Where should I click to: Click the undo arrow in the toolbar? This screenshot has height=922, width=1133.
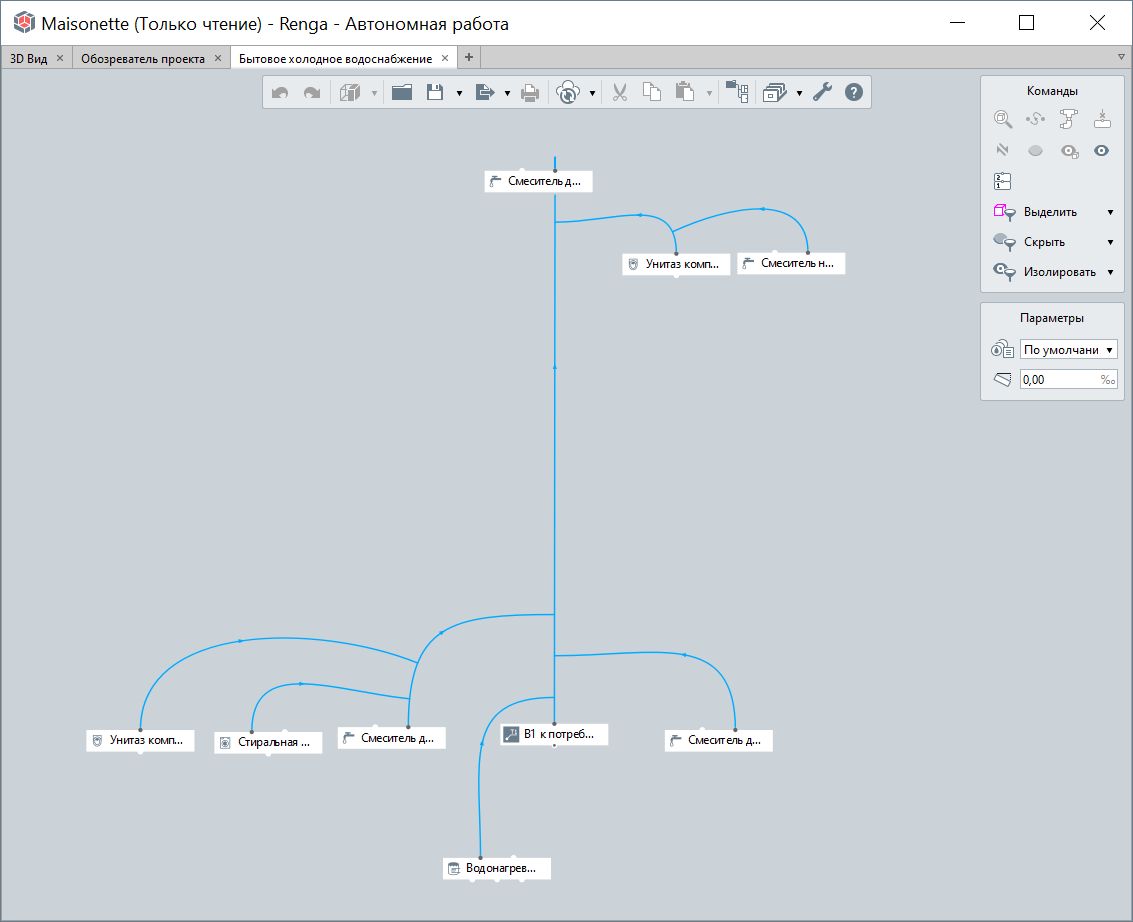280,92
